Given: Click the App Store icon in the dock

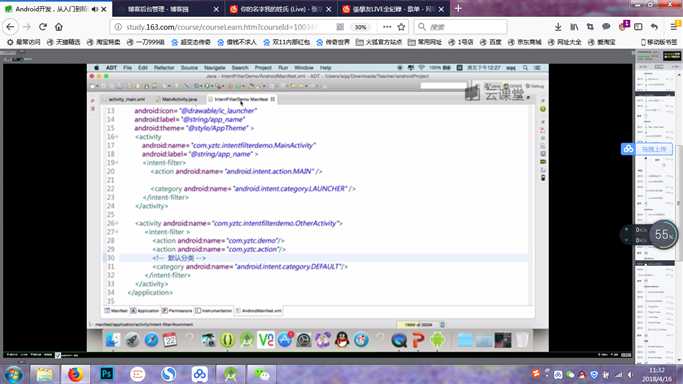Looking at the screenshot, I should click(x=284, y=340).
